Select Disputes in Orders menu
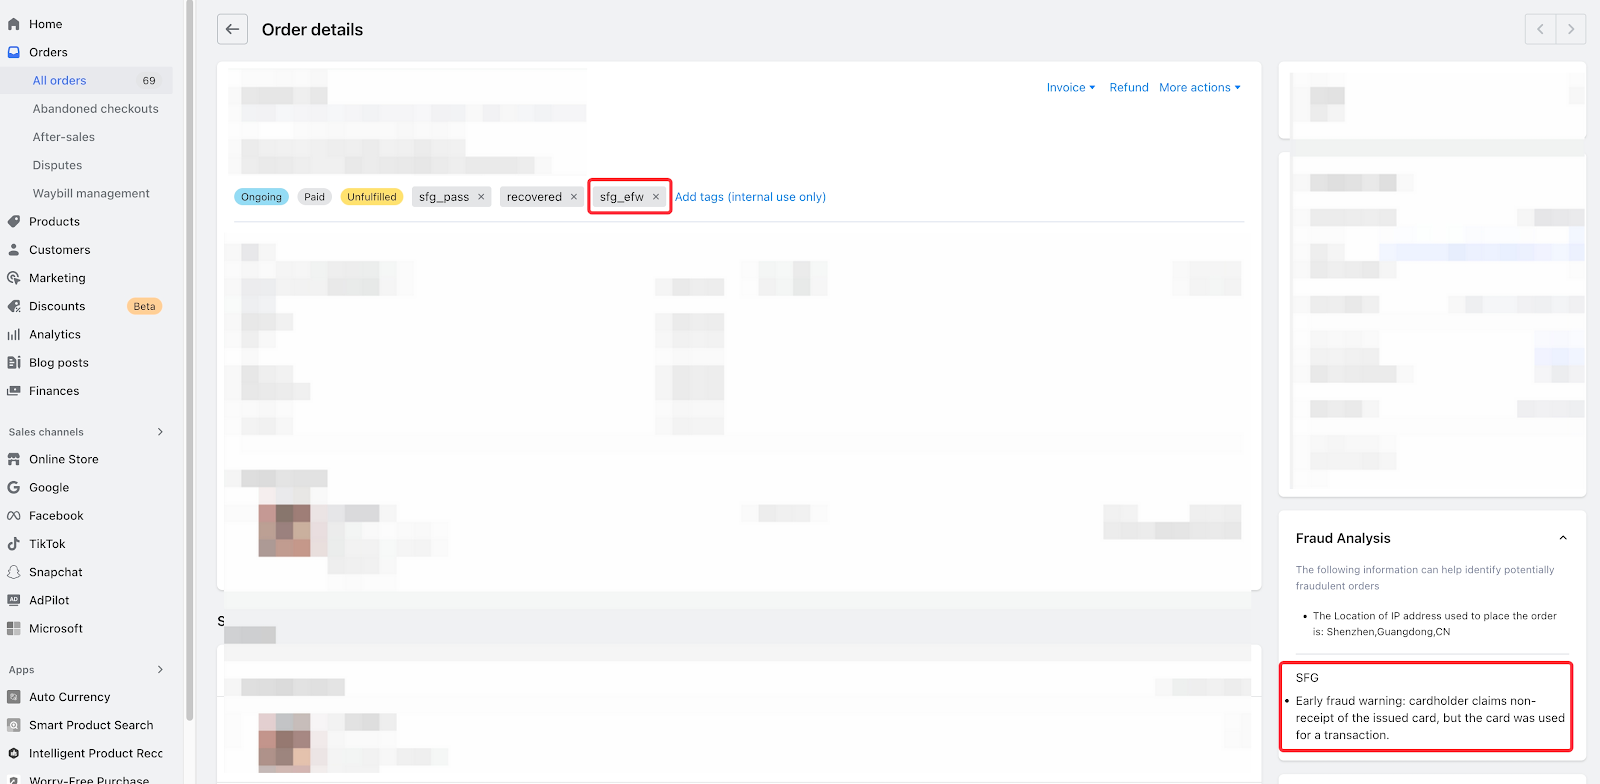This screenshot has height=784, width=1600. (x=57, y=165)
